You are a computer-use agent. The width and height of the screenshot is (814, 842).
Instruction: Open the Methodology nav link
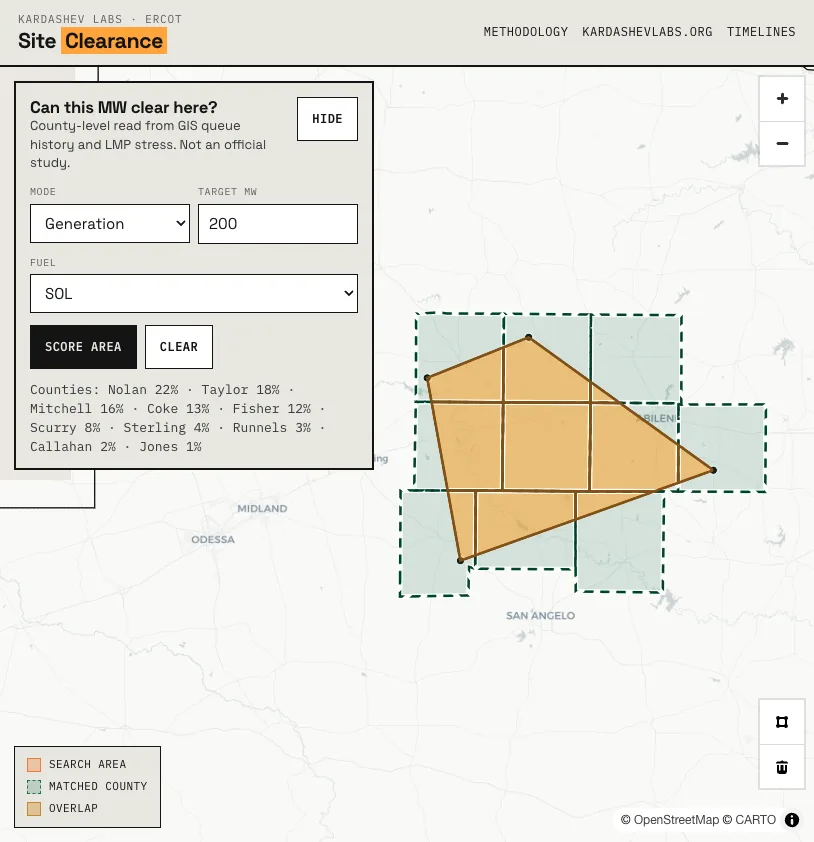click(526, 32)
